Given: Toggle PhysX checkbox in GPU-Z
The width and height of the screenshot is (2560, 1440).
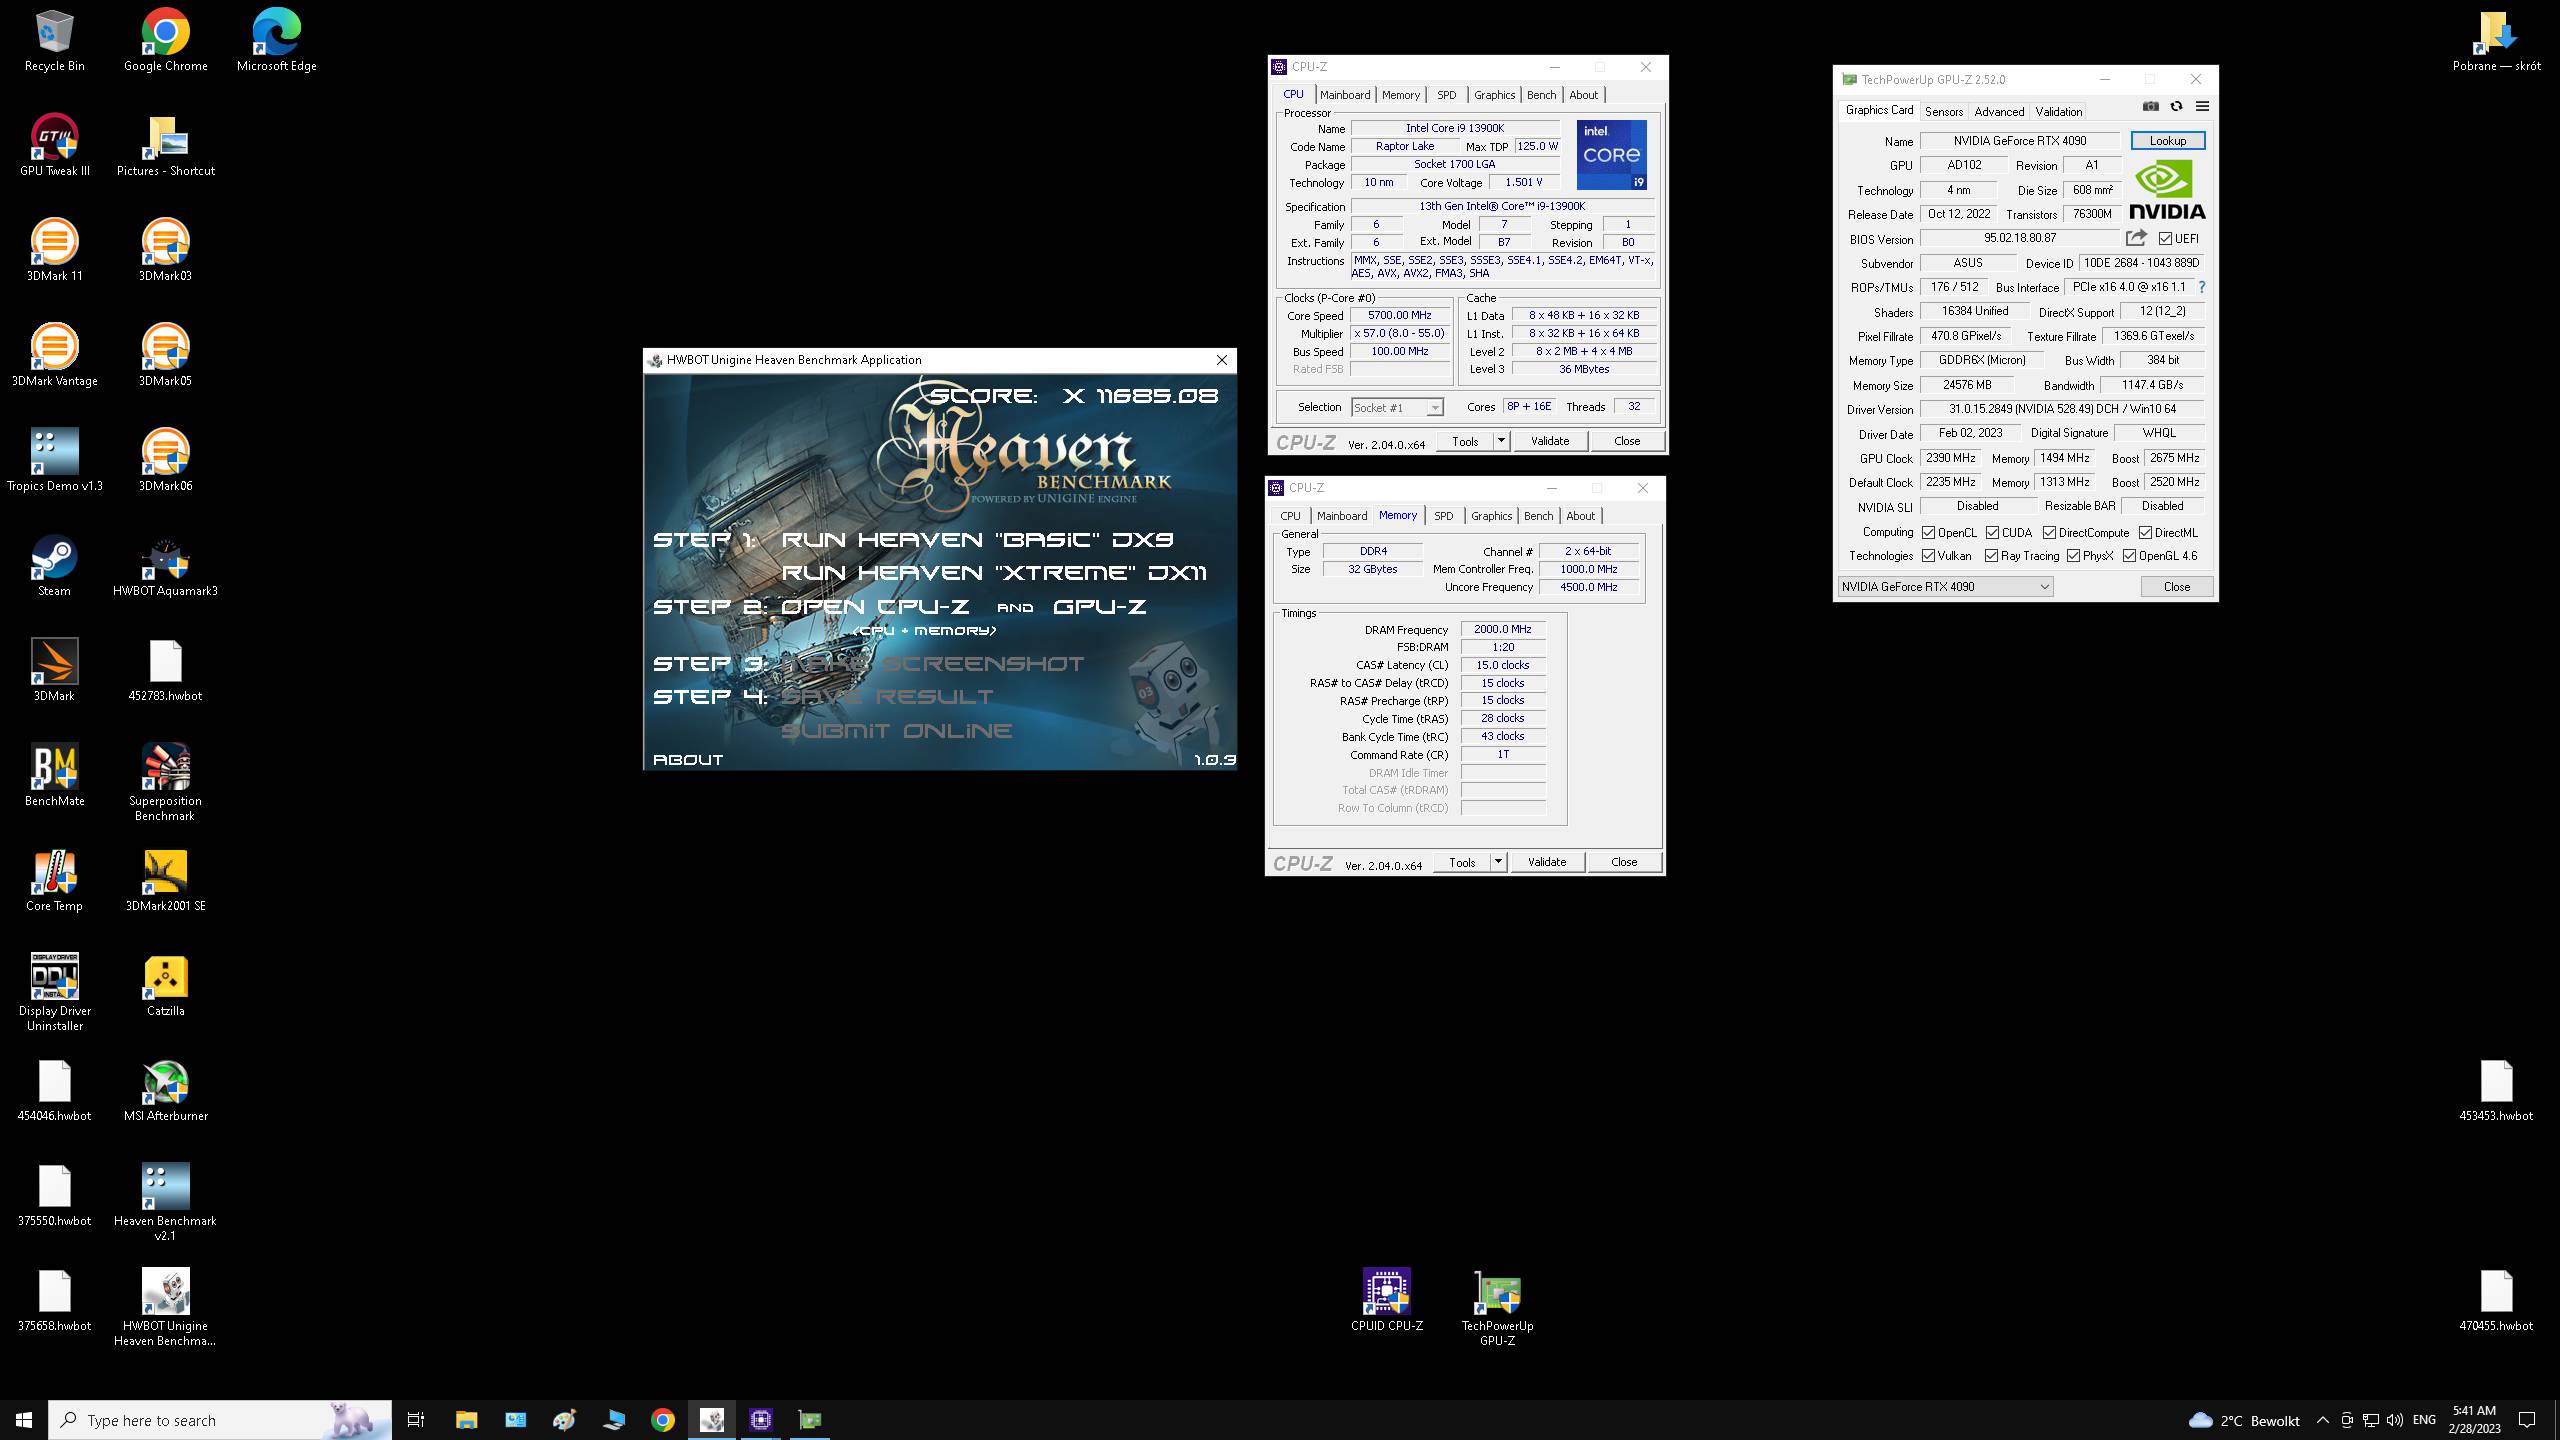Looking at the screenshot, I should (x=2073, y=556).
